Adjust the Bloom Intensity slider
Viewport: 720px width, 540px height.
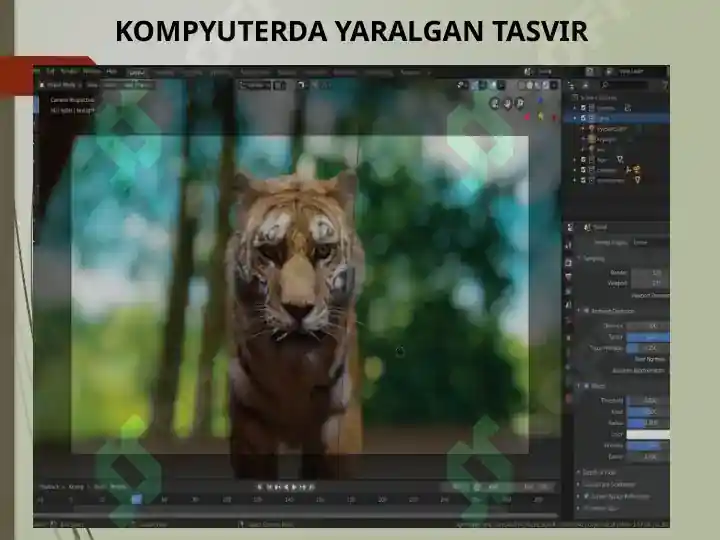[648, 445]
